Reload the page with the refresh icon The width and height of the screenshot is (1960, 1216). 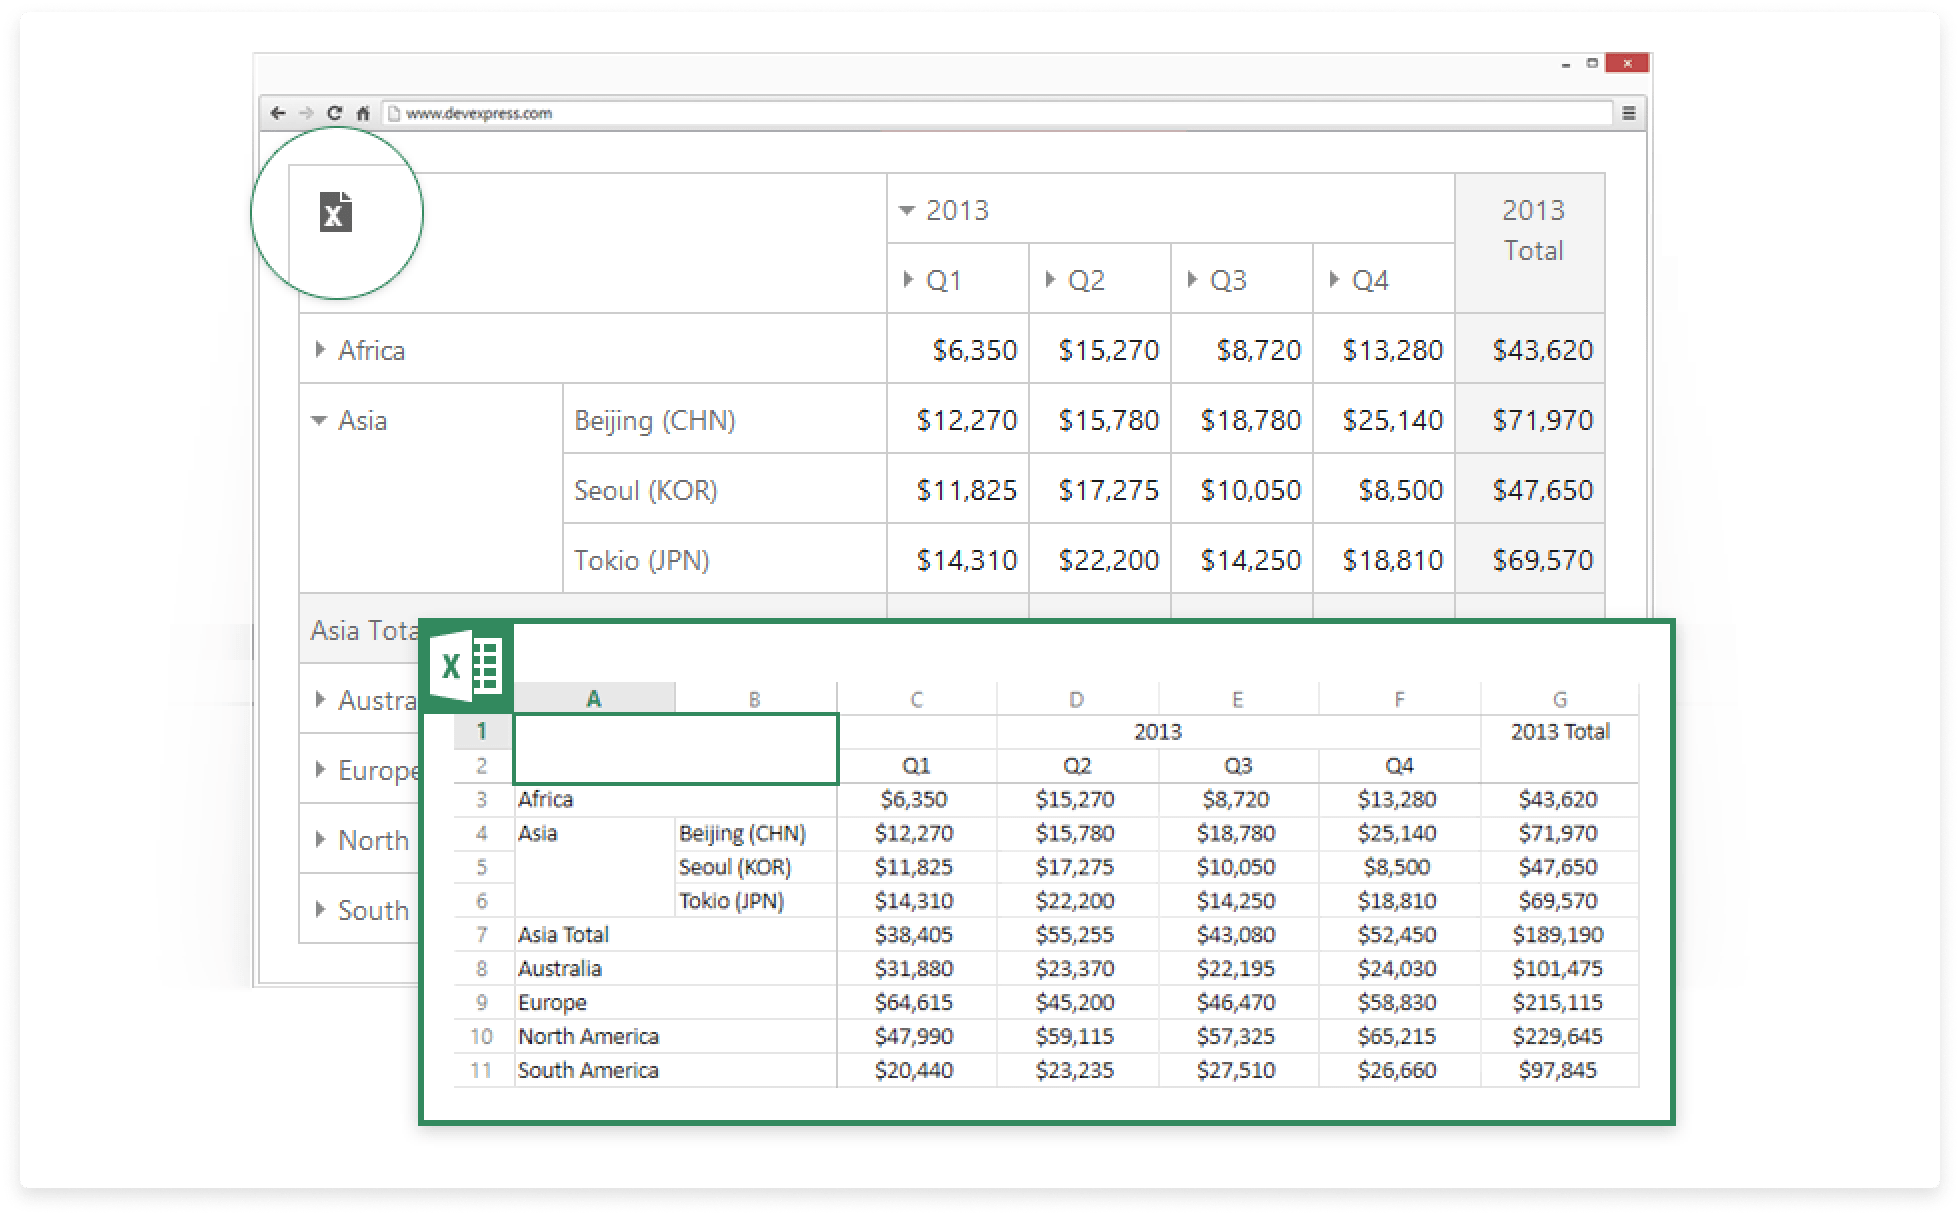pos(335,113)
